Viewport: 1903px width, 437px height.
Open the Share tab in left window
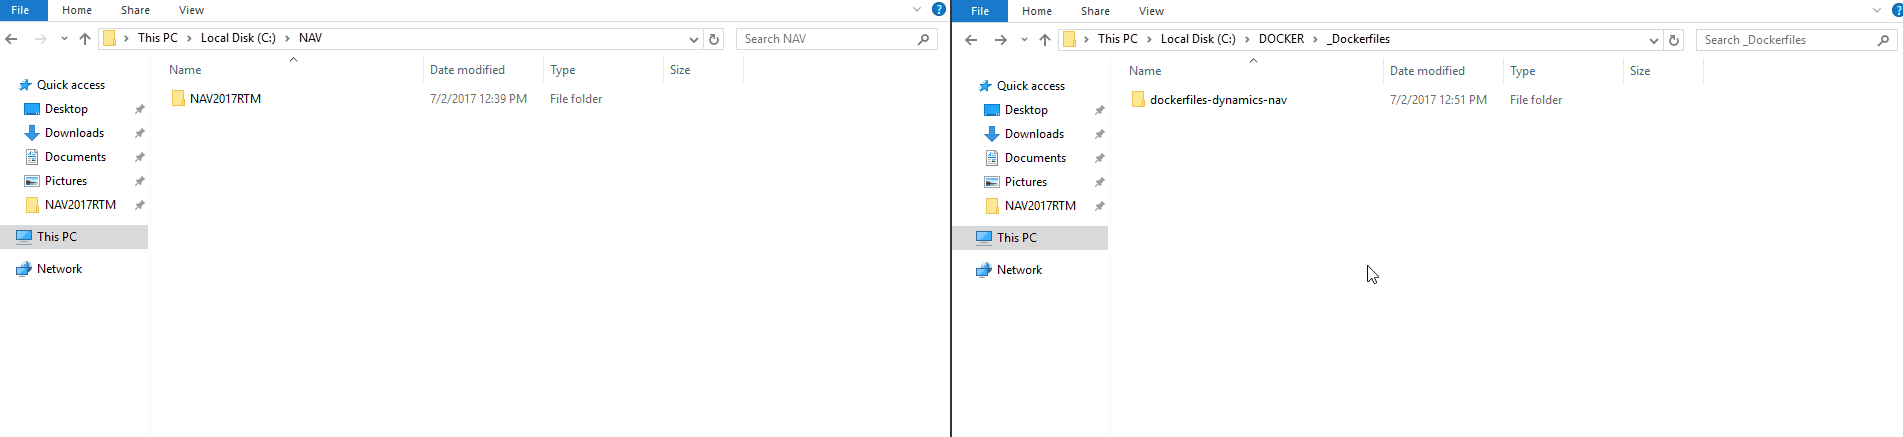[135, 10]
